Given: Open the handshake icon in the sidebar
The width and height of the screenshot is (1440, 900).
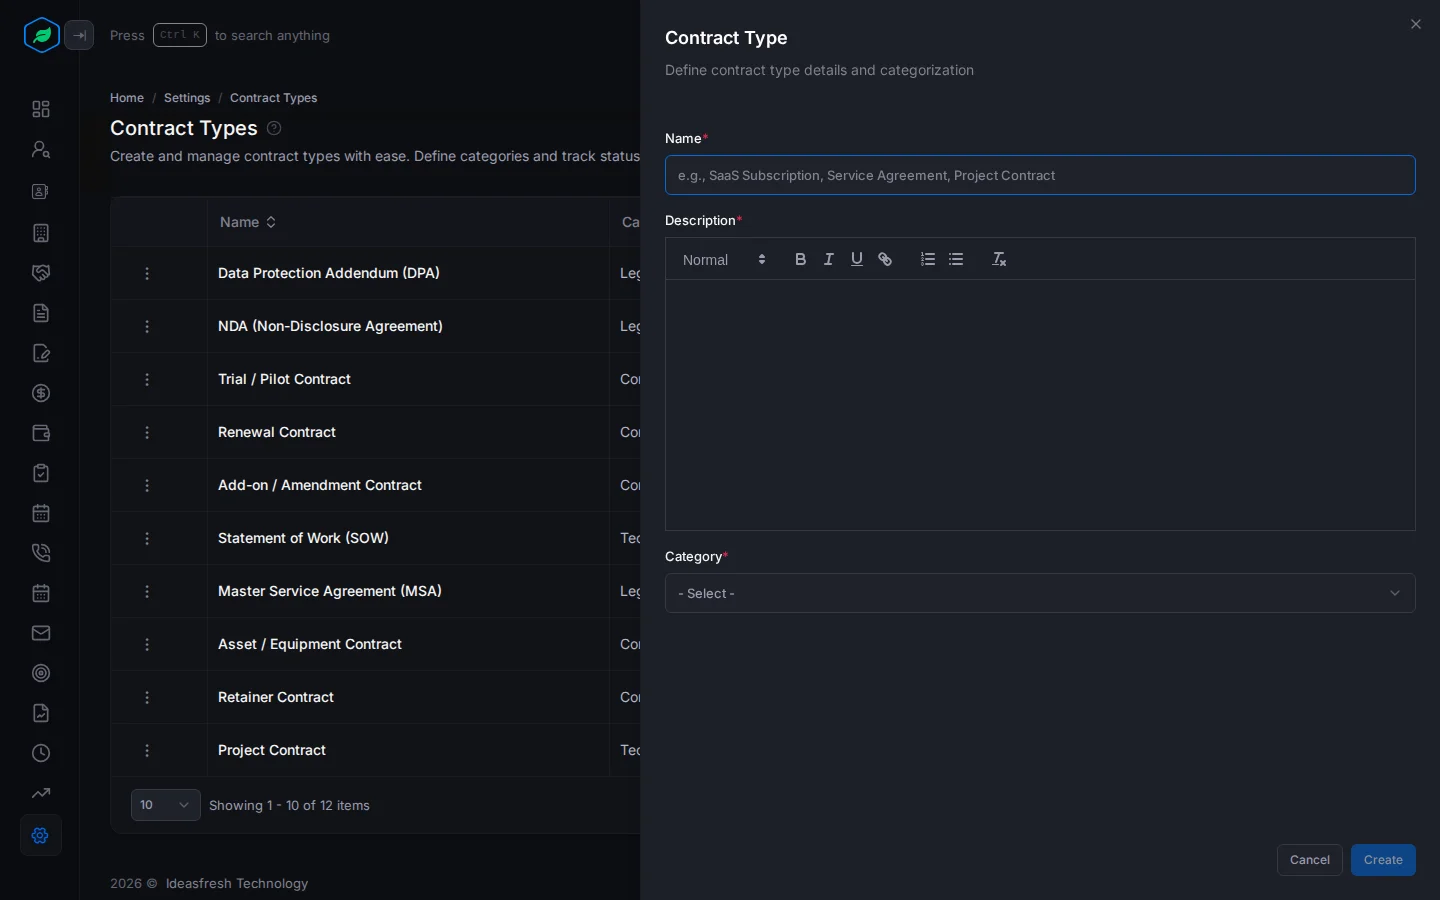Looking at the screenshot, I should (41, 273).
